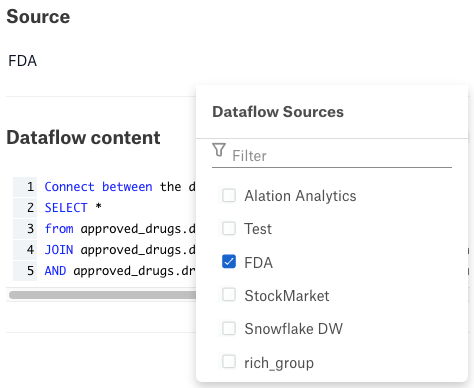Click the Snowflake DW label
This screenshot has width=474, height=388.
coord(293,329)
